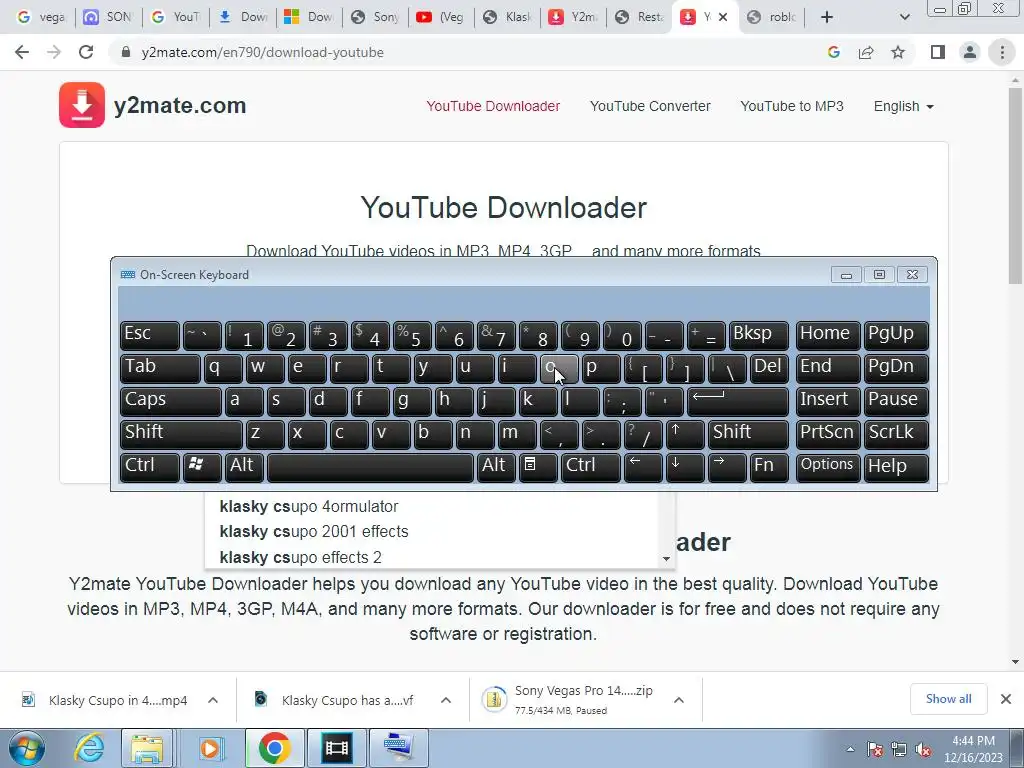Toggle the left Shift key
The height and width of the screenshot is (768, 1024).
[181, 434]
